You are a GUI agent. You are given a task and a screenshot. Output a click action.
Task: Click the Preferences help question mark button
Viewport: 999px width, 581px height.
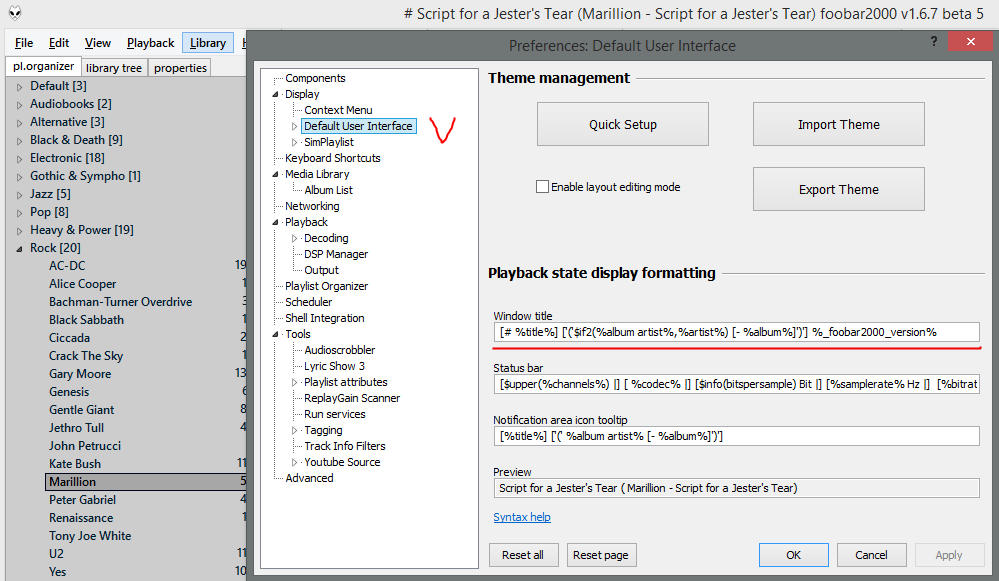[x=934, y=42]
